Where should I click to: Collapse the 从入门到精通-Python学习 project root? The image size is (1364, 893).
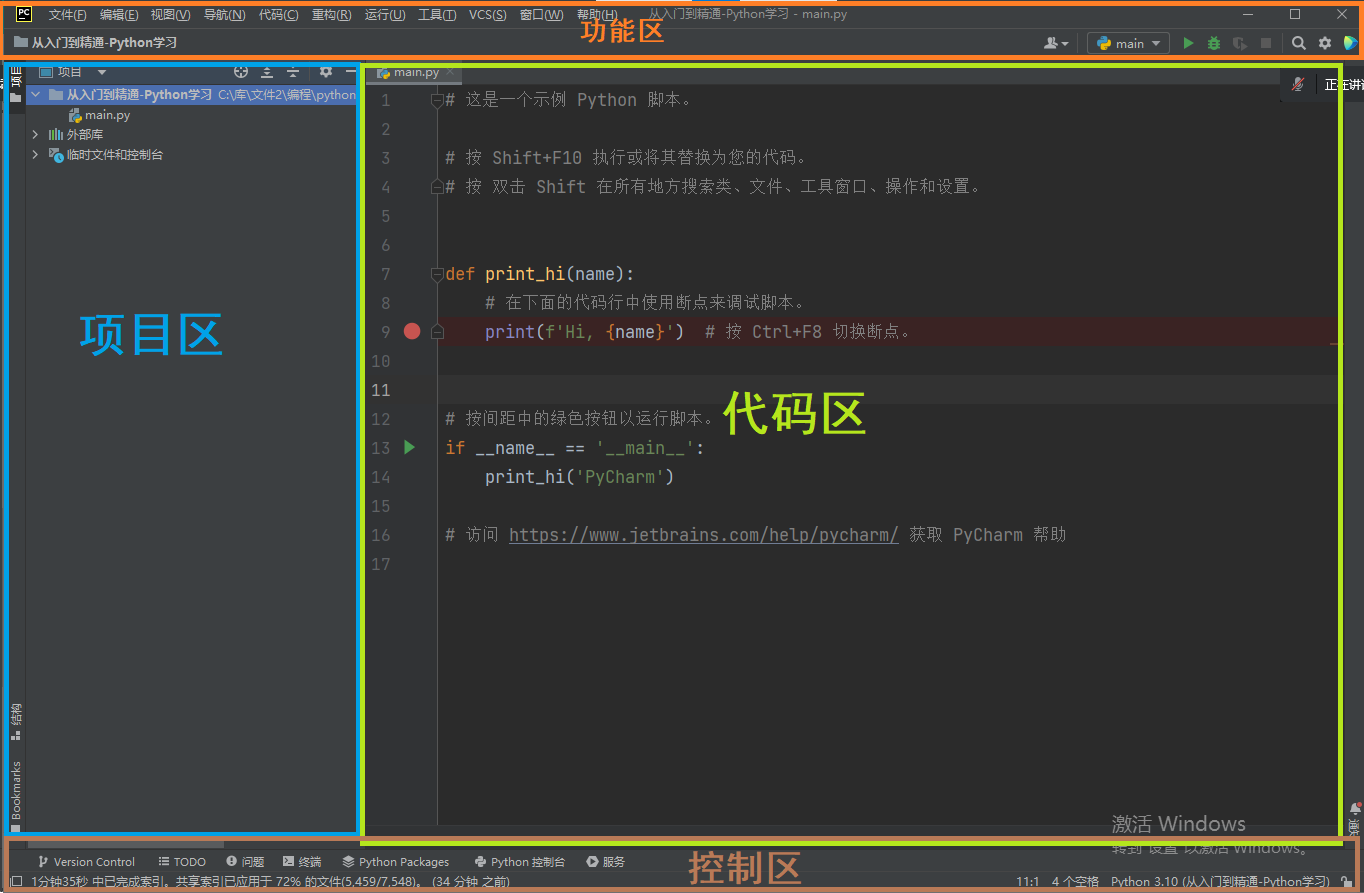tap(36, 95)
